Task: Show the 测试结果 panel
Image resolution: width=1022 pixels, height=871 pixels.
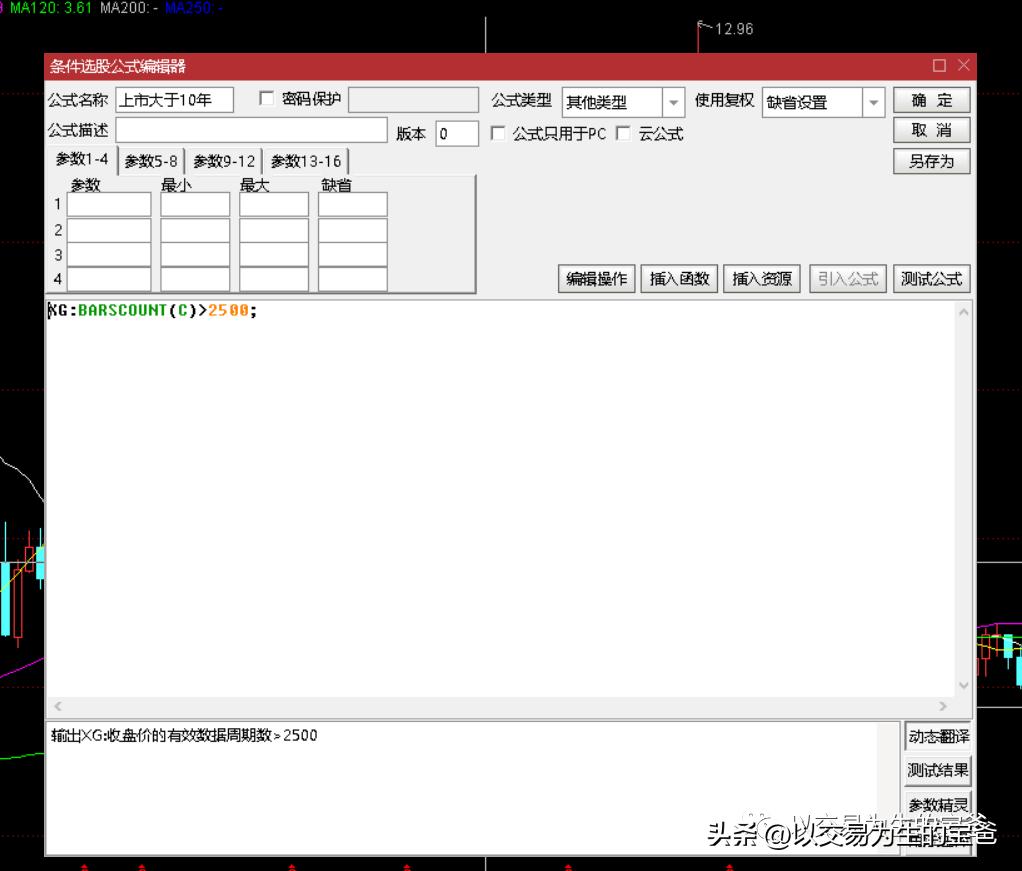Action: coord(937,770)
